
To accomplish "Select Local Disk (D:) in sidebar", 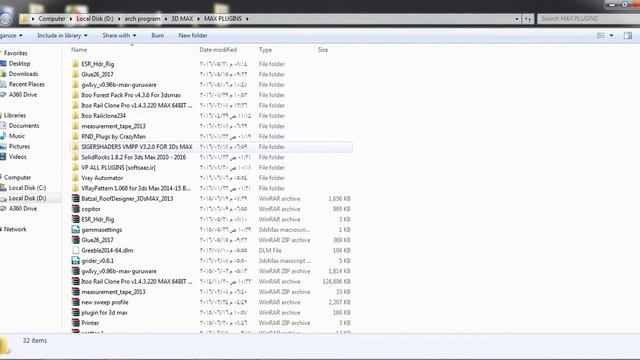I will [27, 198].
